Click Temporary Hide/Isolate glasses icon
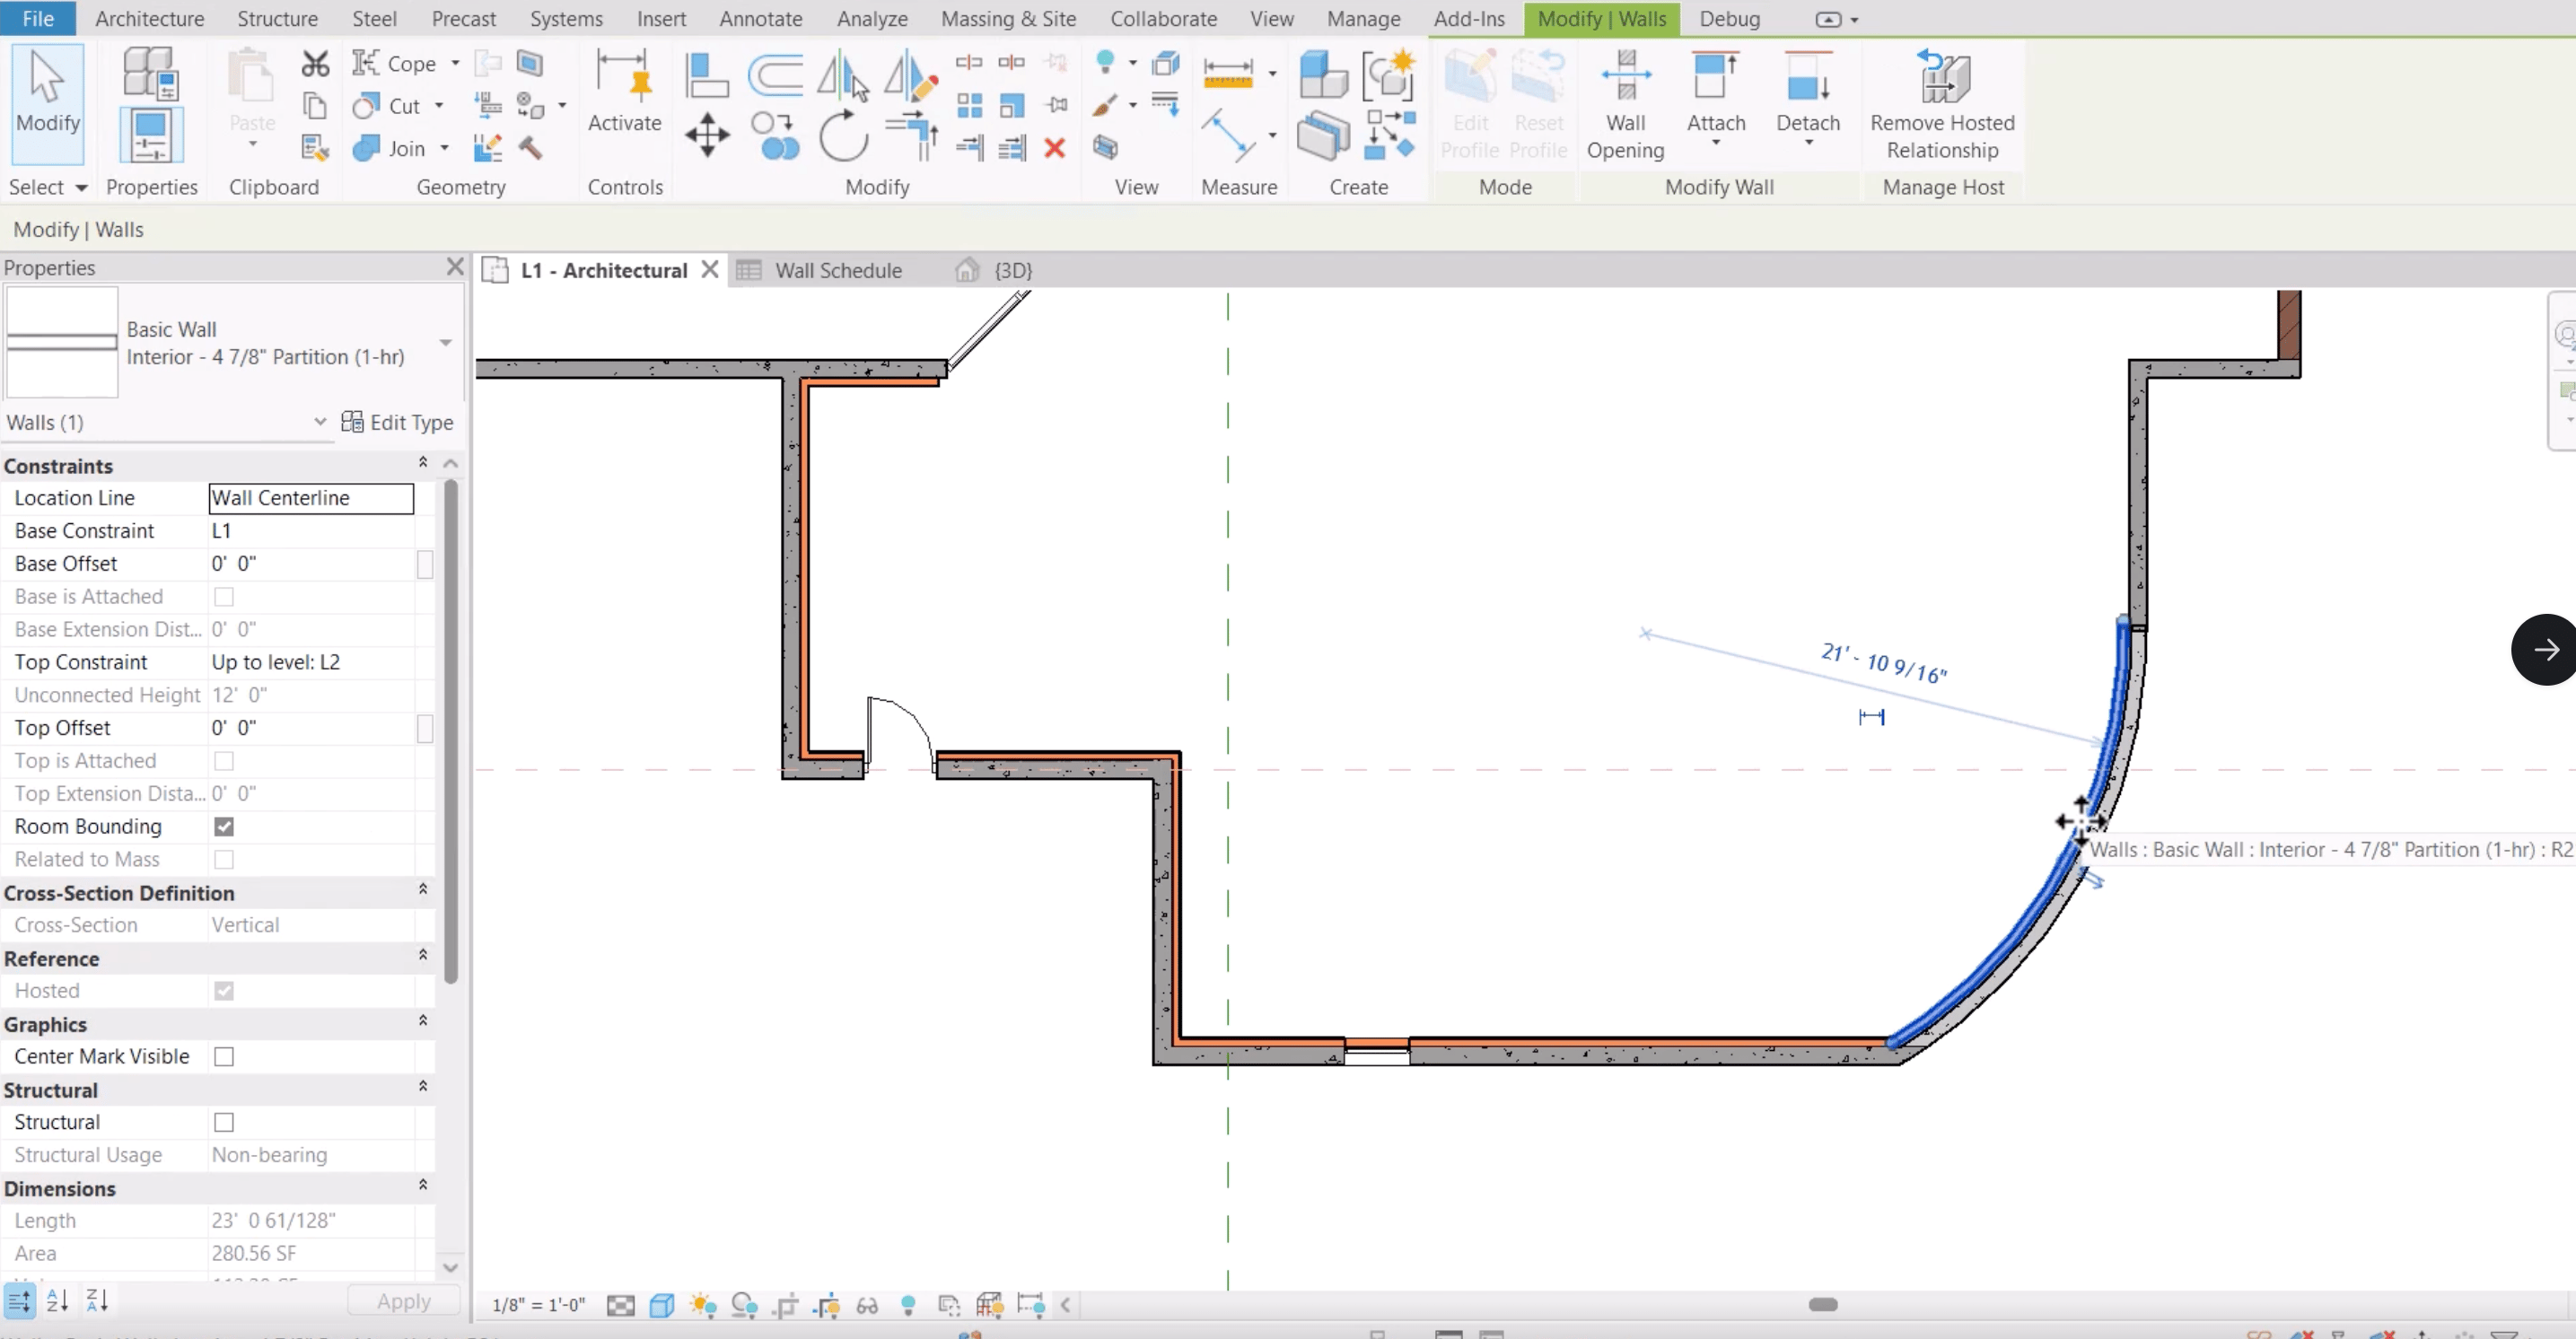Image resolution: width=2576 pixels, height=1339 pixels. point(867,1305)
